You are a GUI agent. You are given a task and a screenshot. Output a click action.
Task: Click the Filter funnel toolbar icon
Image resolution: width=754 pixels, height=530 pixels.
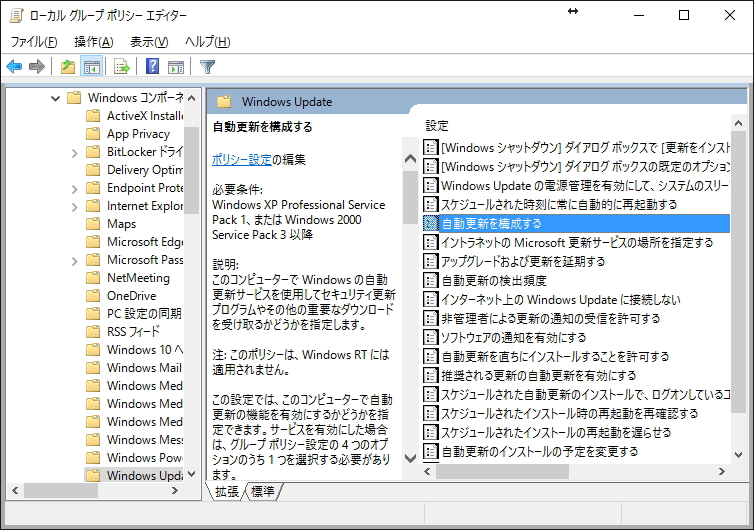pos(207,66)
